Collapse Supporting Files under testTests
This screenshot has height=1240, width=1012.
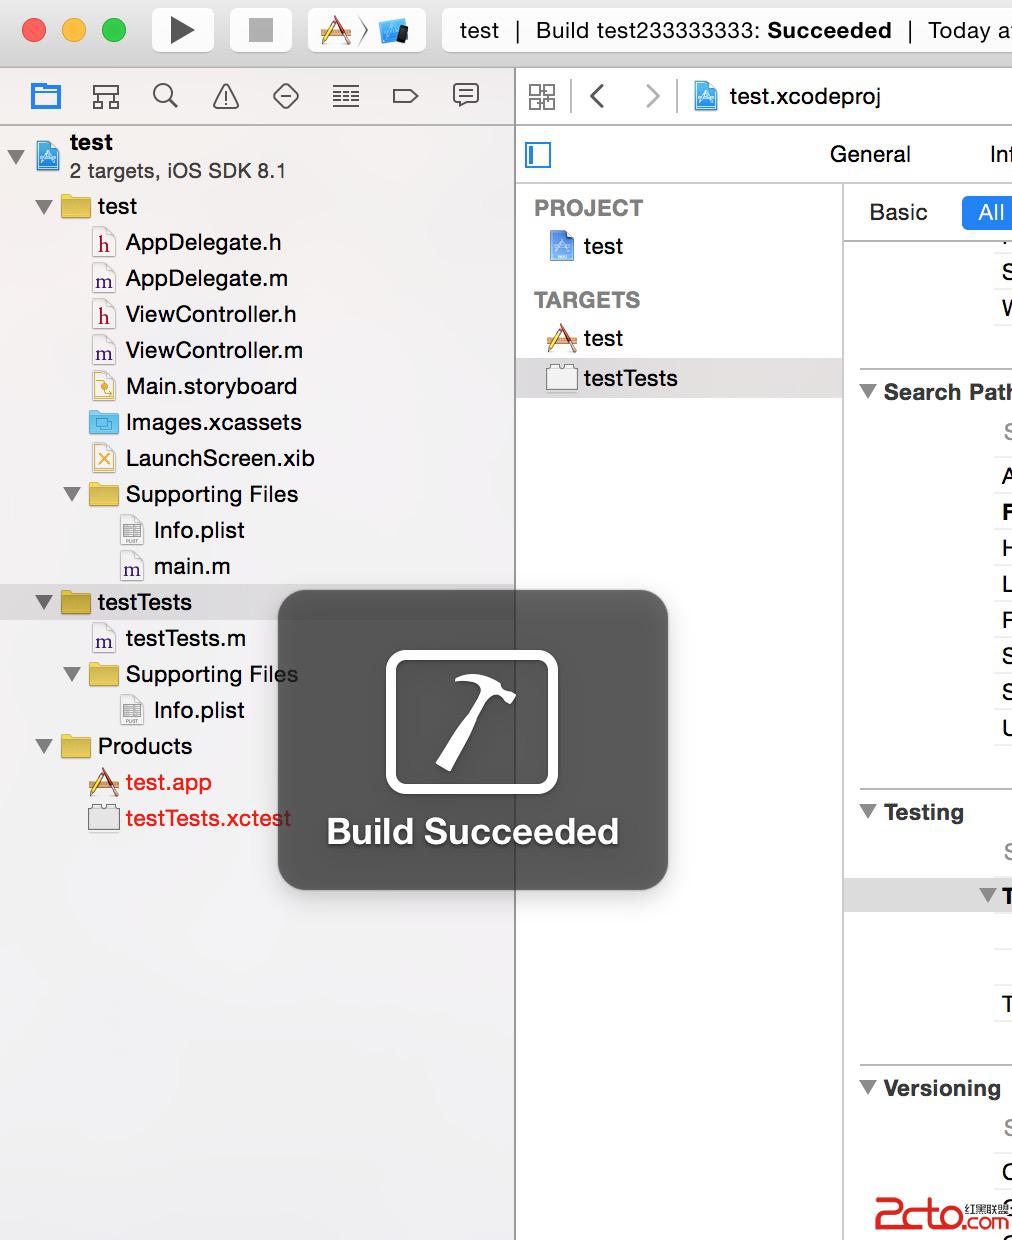(72, 675)
